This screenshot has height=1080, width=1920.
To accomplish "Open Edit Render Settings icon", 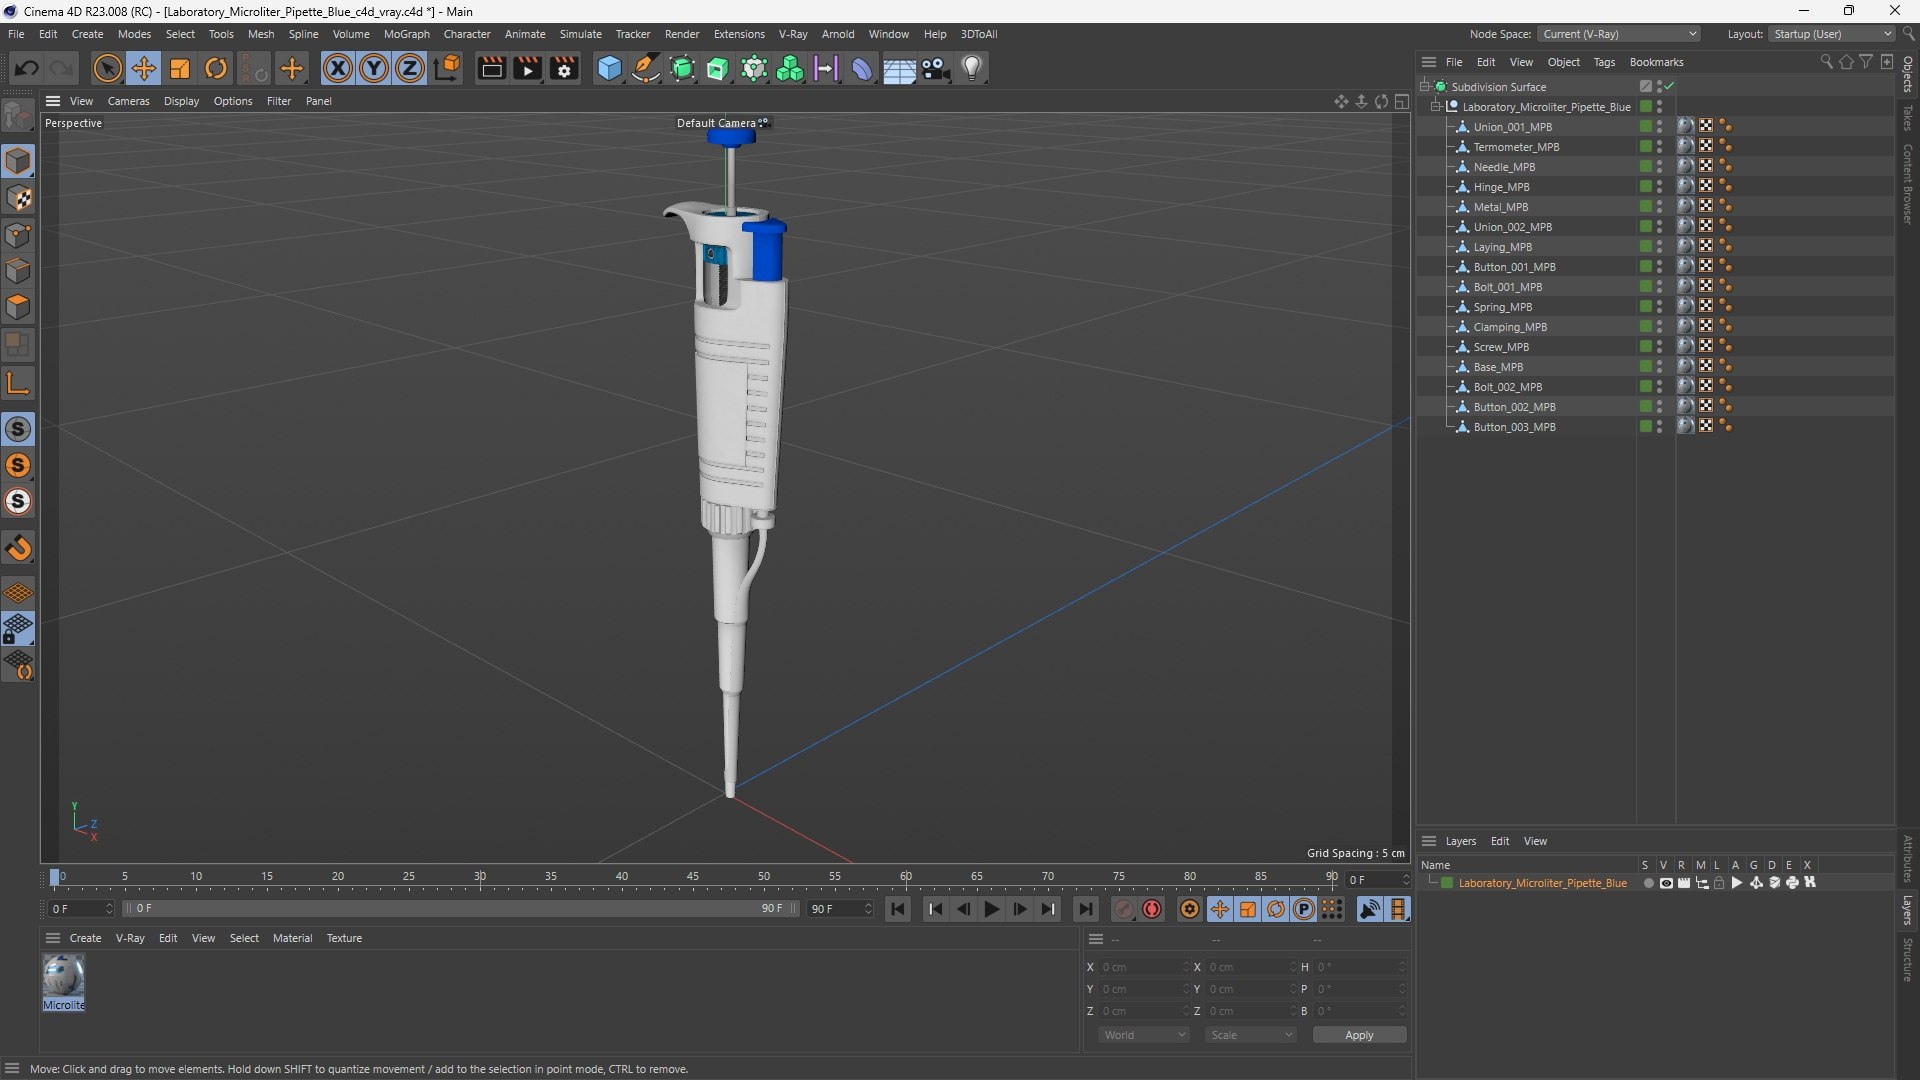I will 565,68.
